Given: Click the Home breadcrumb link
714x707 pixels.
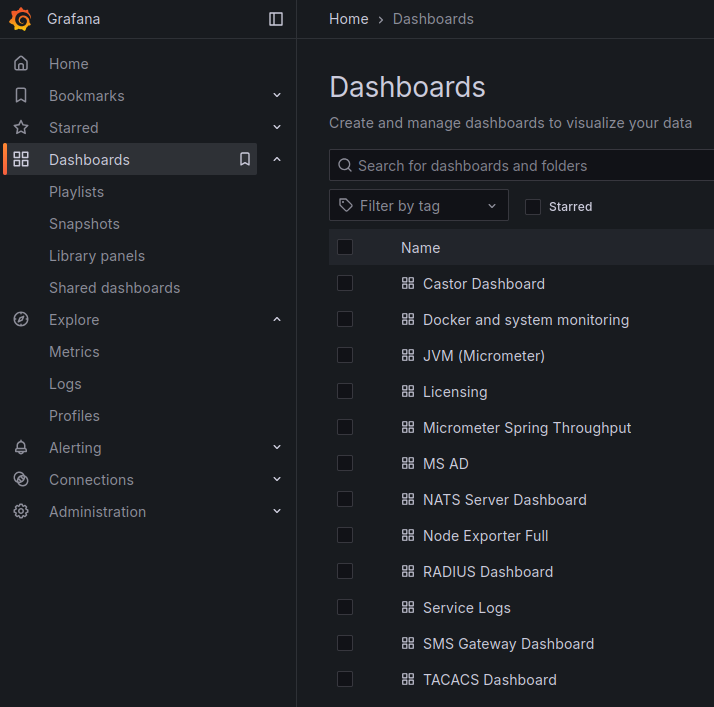Looking at the screenshot, I should 348,19.
